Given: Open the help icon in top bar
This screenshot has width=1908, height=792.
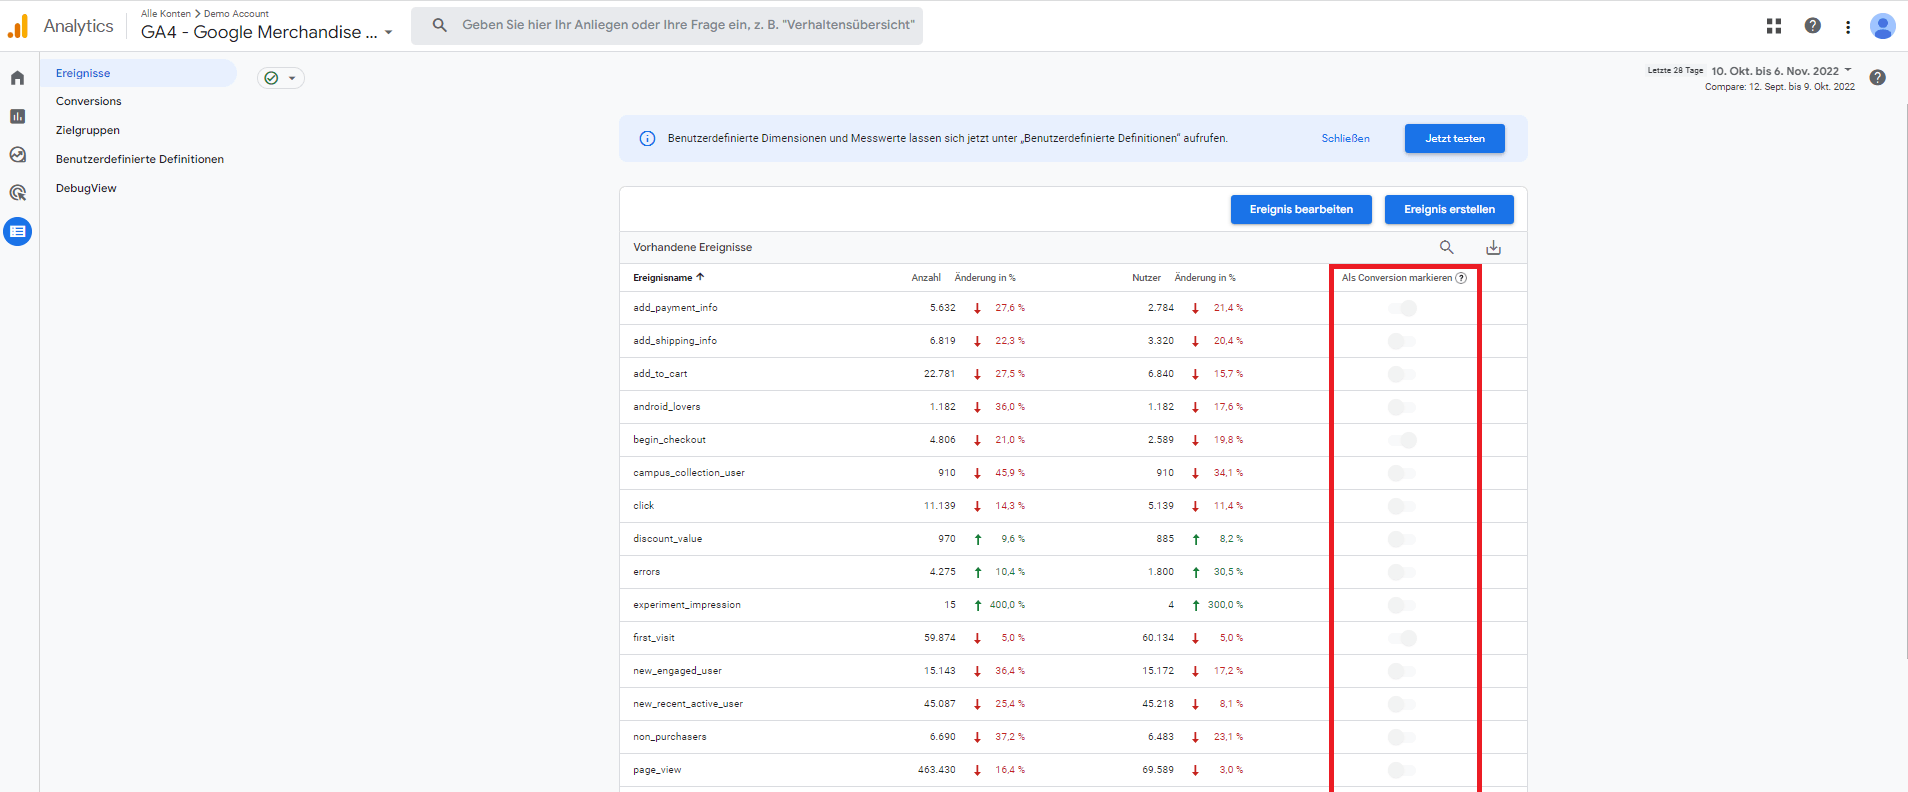Looking at the screenshot, I should pos(1812,26).
